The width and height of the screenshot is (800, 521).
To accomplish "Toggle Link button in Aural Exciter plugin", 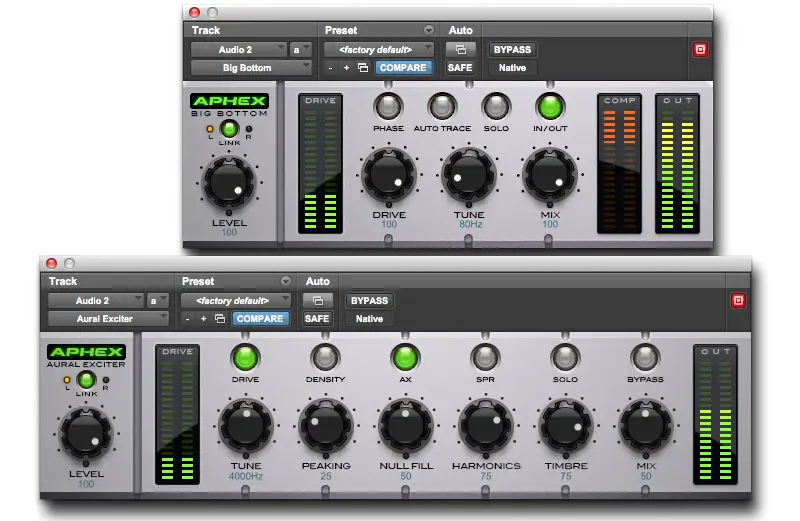I will click(x=86, y=380).
